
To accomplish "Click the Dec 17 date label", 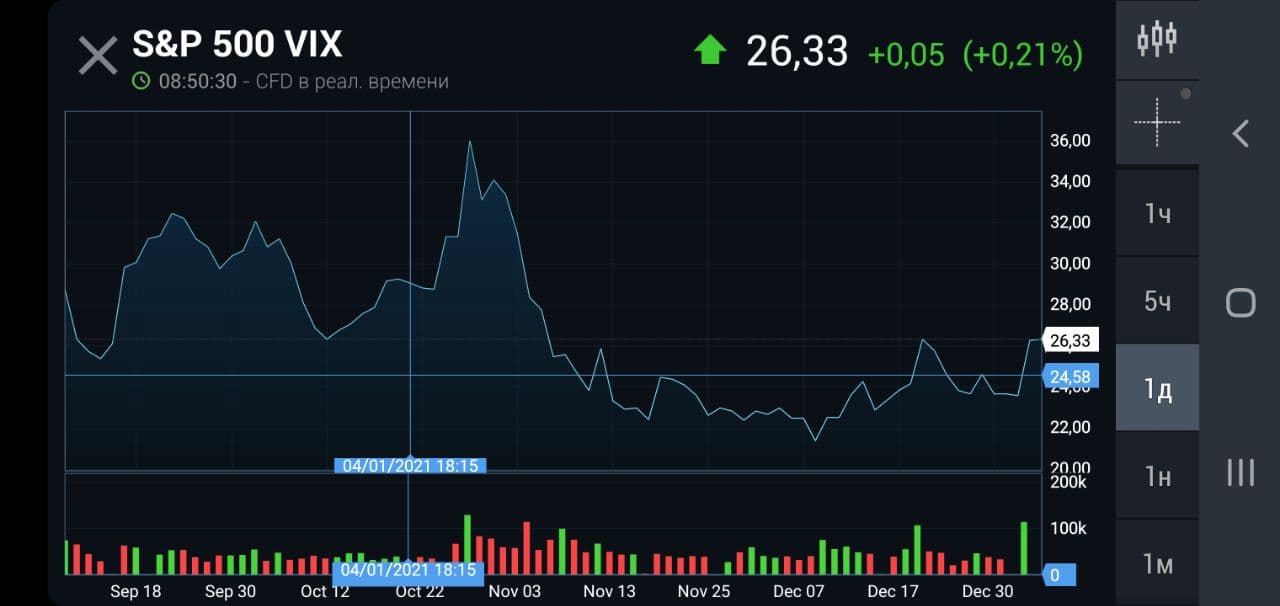I will click(893, 591).
